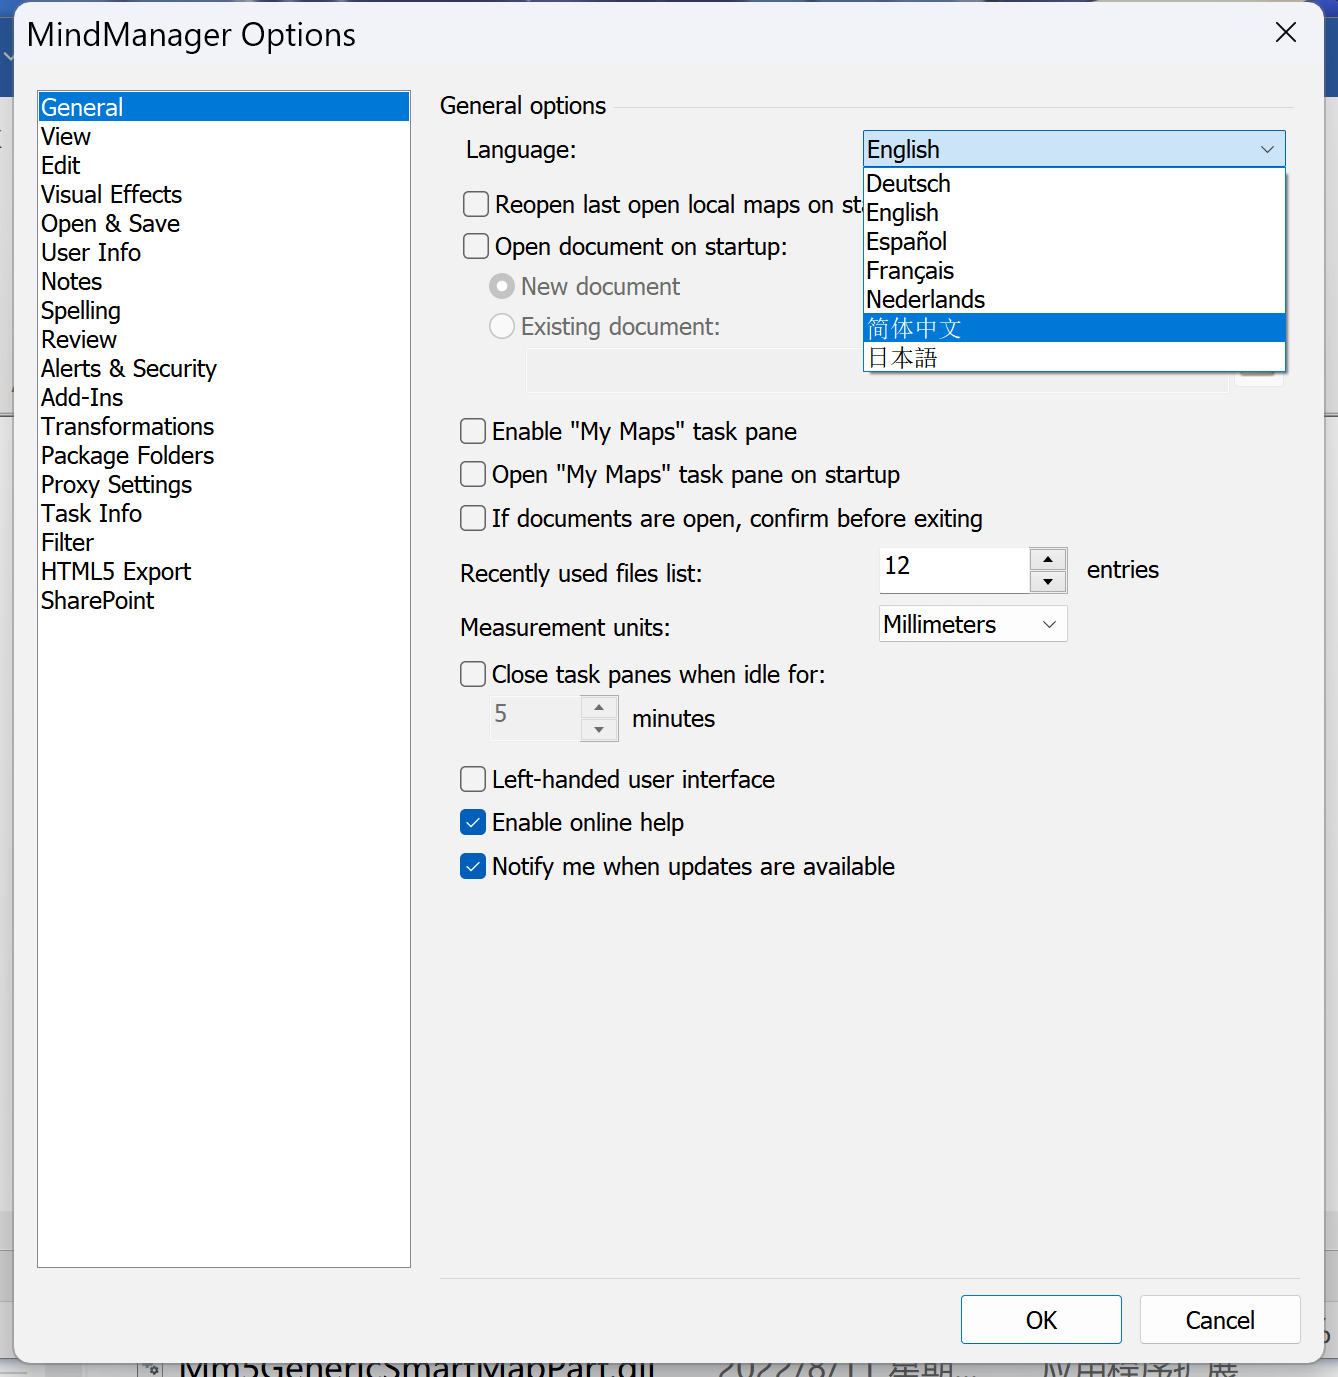Increase idle minutes value
This screenshot has height=1377, width=1338.
[599, 707]
